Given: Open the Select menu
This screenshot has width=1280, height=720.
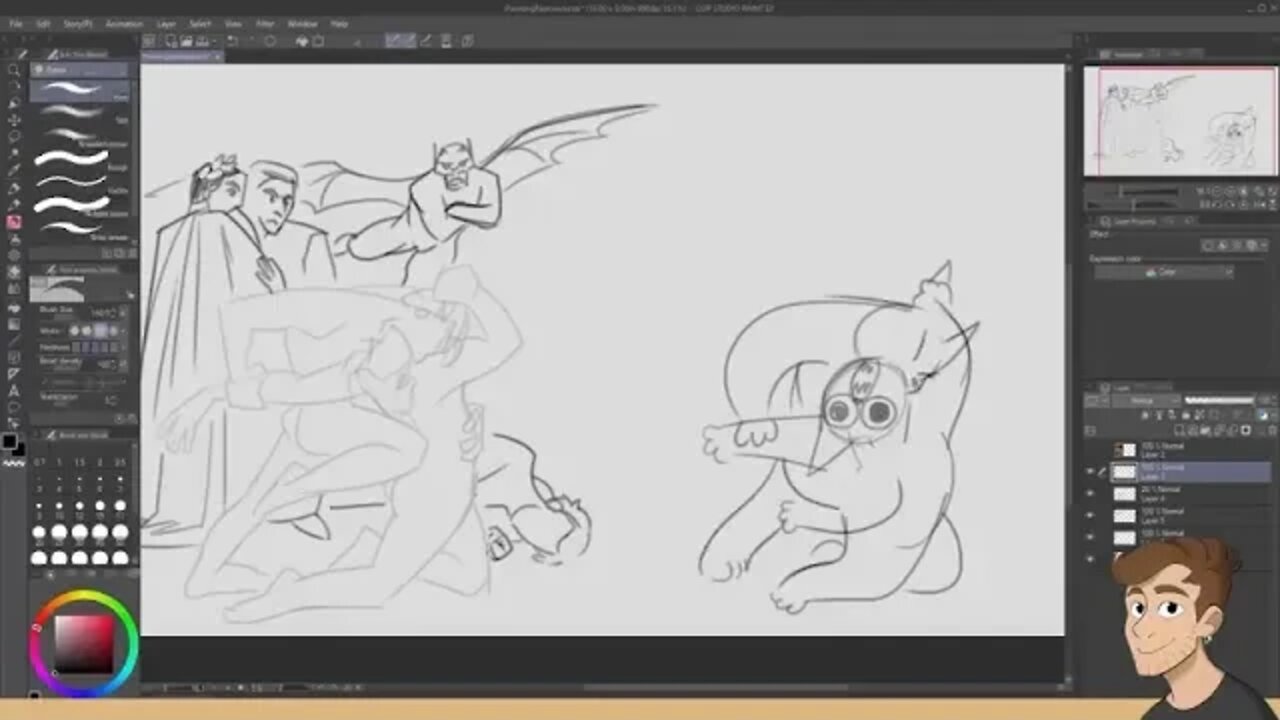Looking at the screenshot, I should point(200,23).
